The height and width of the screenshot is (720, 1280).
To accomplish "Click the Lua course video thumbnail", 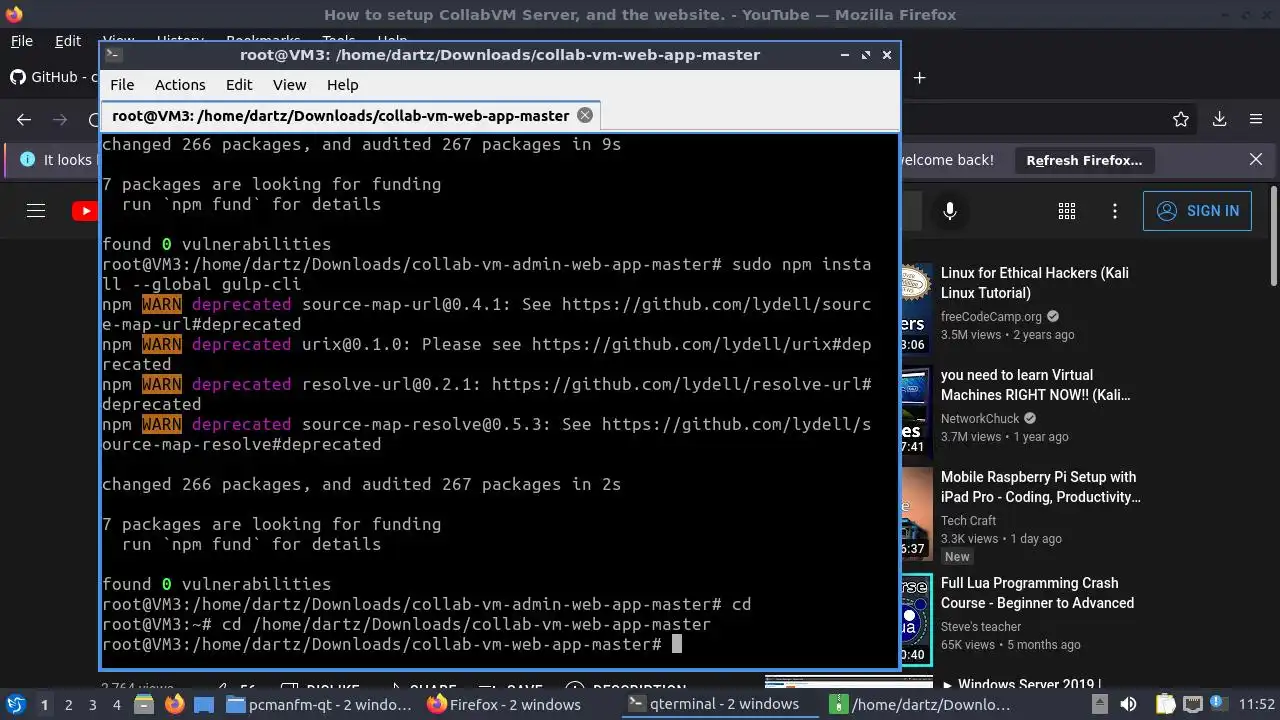I will pyautogui.click(x=916, y=620).
